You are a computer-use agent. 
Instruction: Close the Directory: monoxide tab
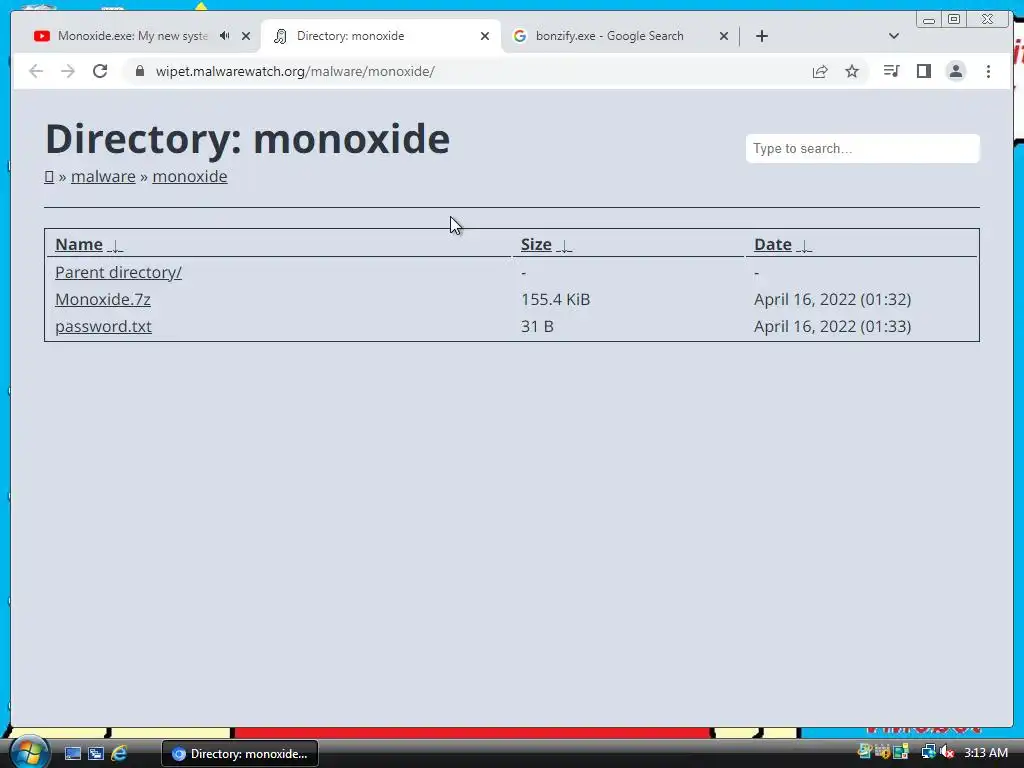point(485,36)
